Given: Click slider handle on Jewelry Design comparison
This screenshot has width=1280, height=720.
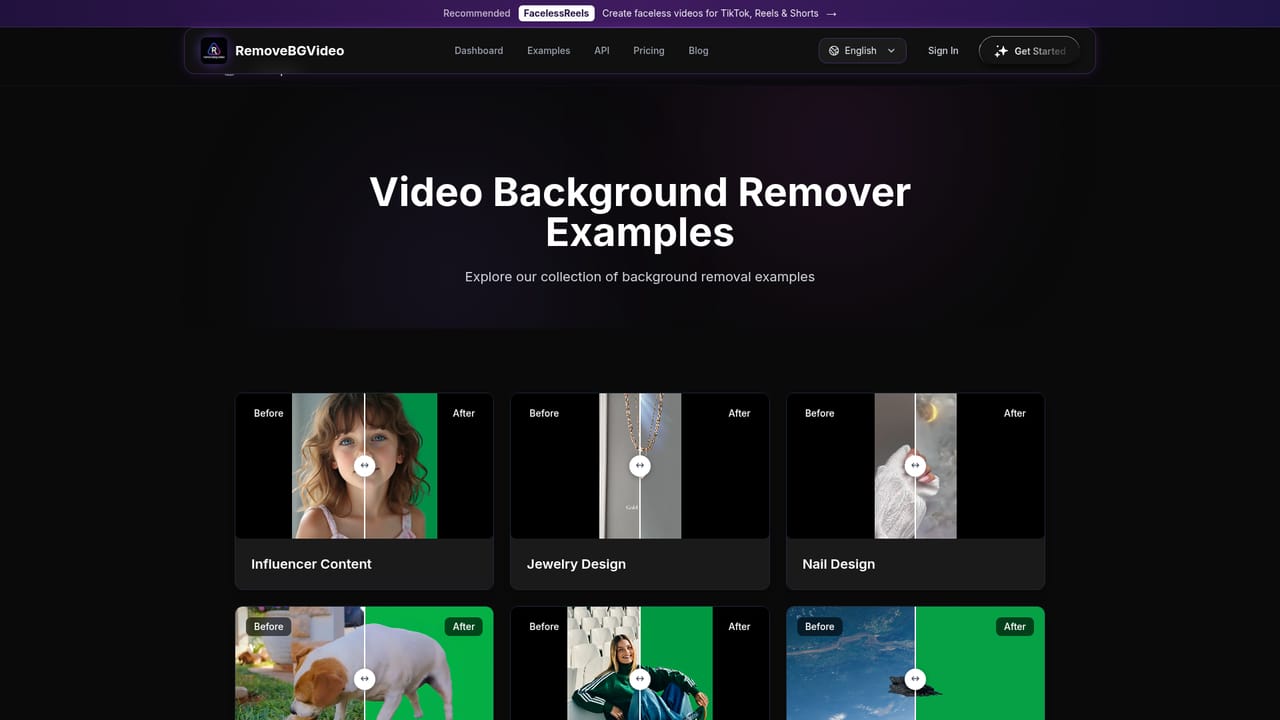Looking at the screenshot, I should point(640,466).
